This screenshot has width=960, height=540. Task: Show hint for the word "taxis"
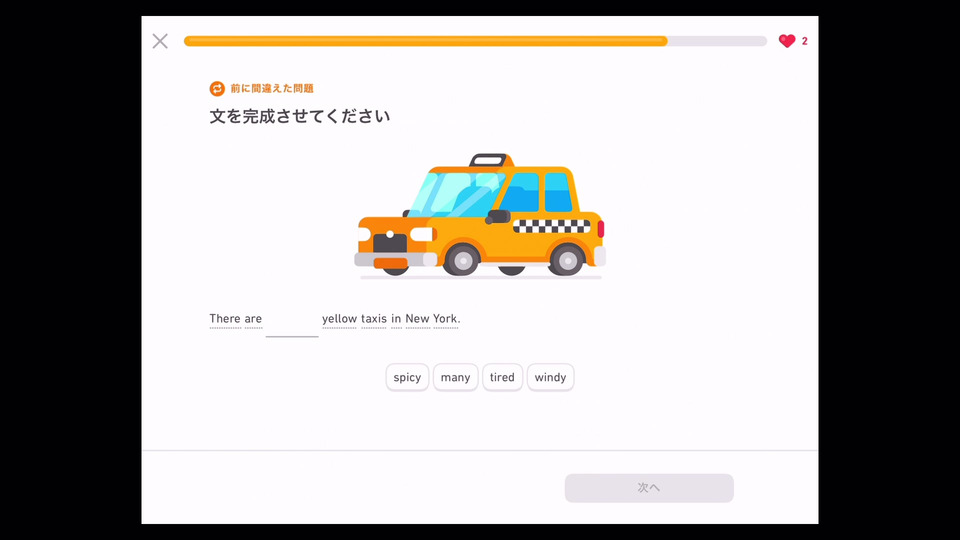[x=373, y=319]
